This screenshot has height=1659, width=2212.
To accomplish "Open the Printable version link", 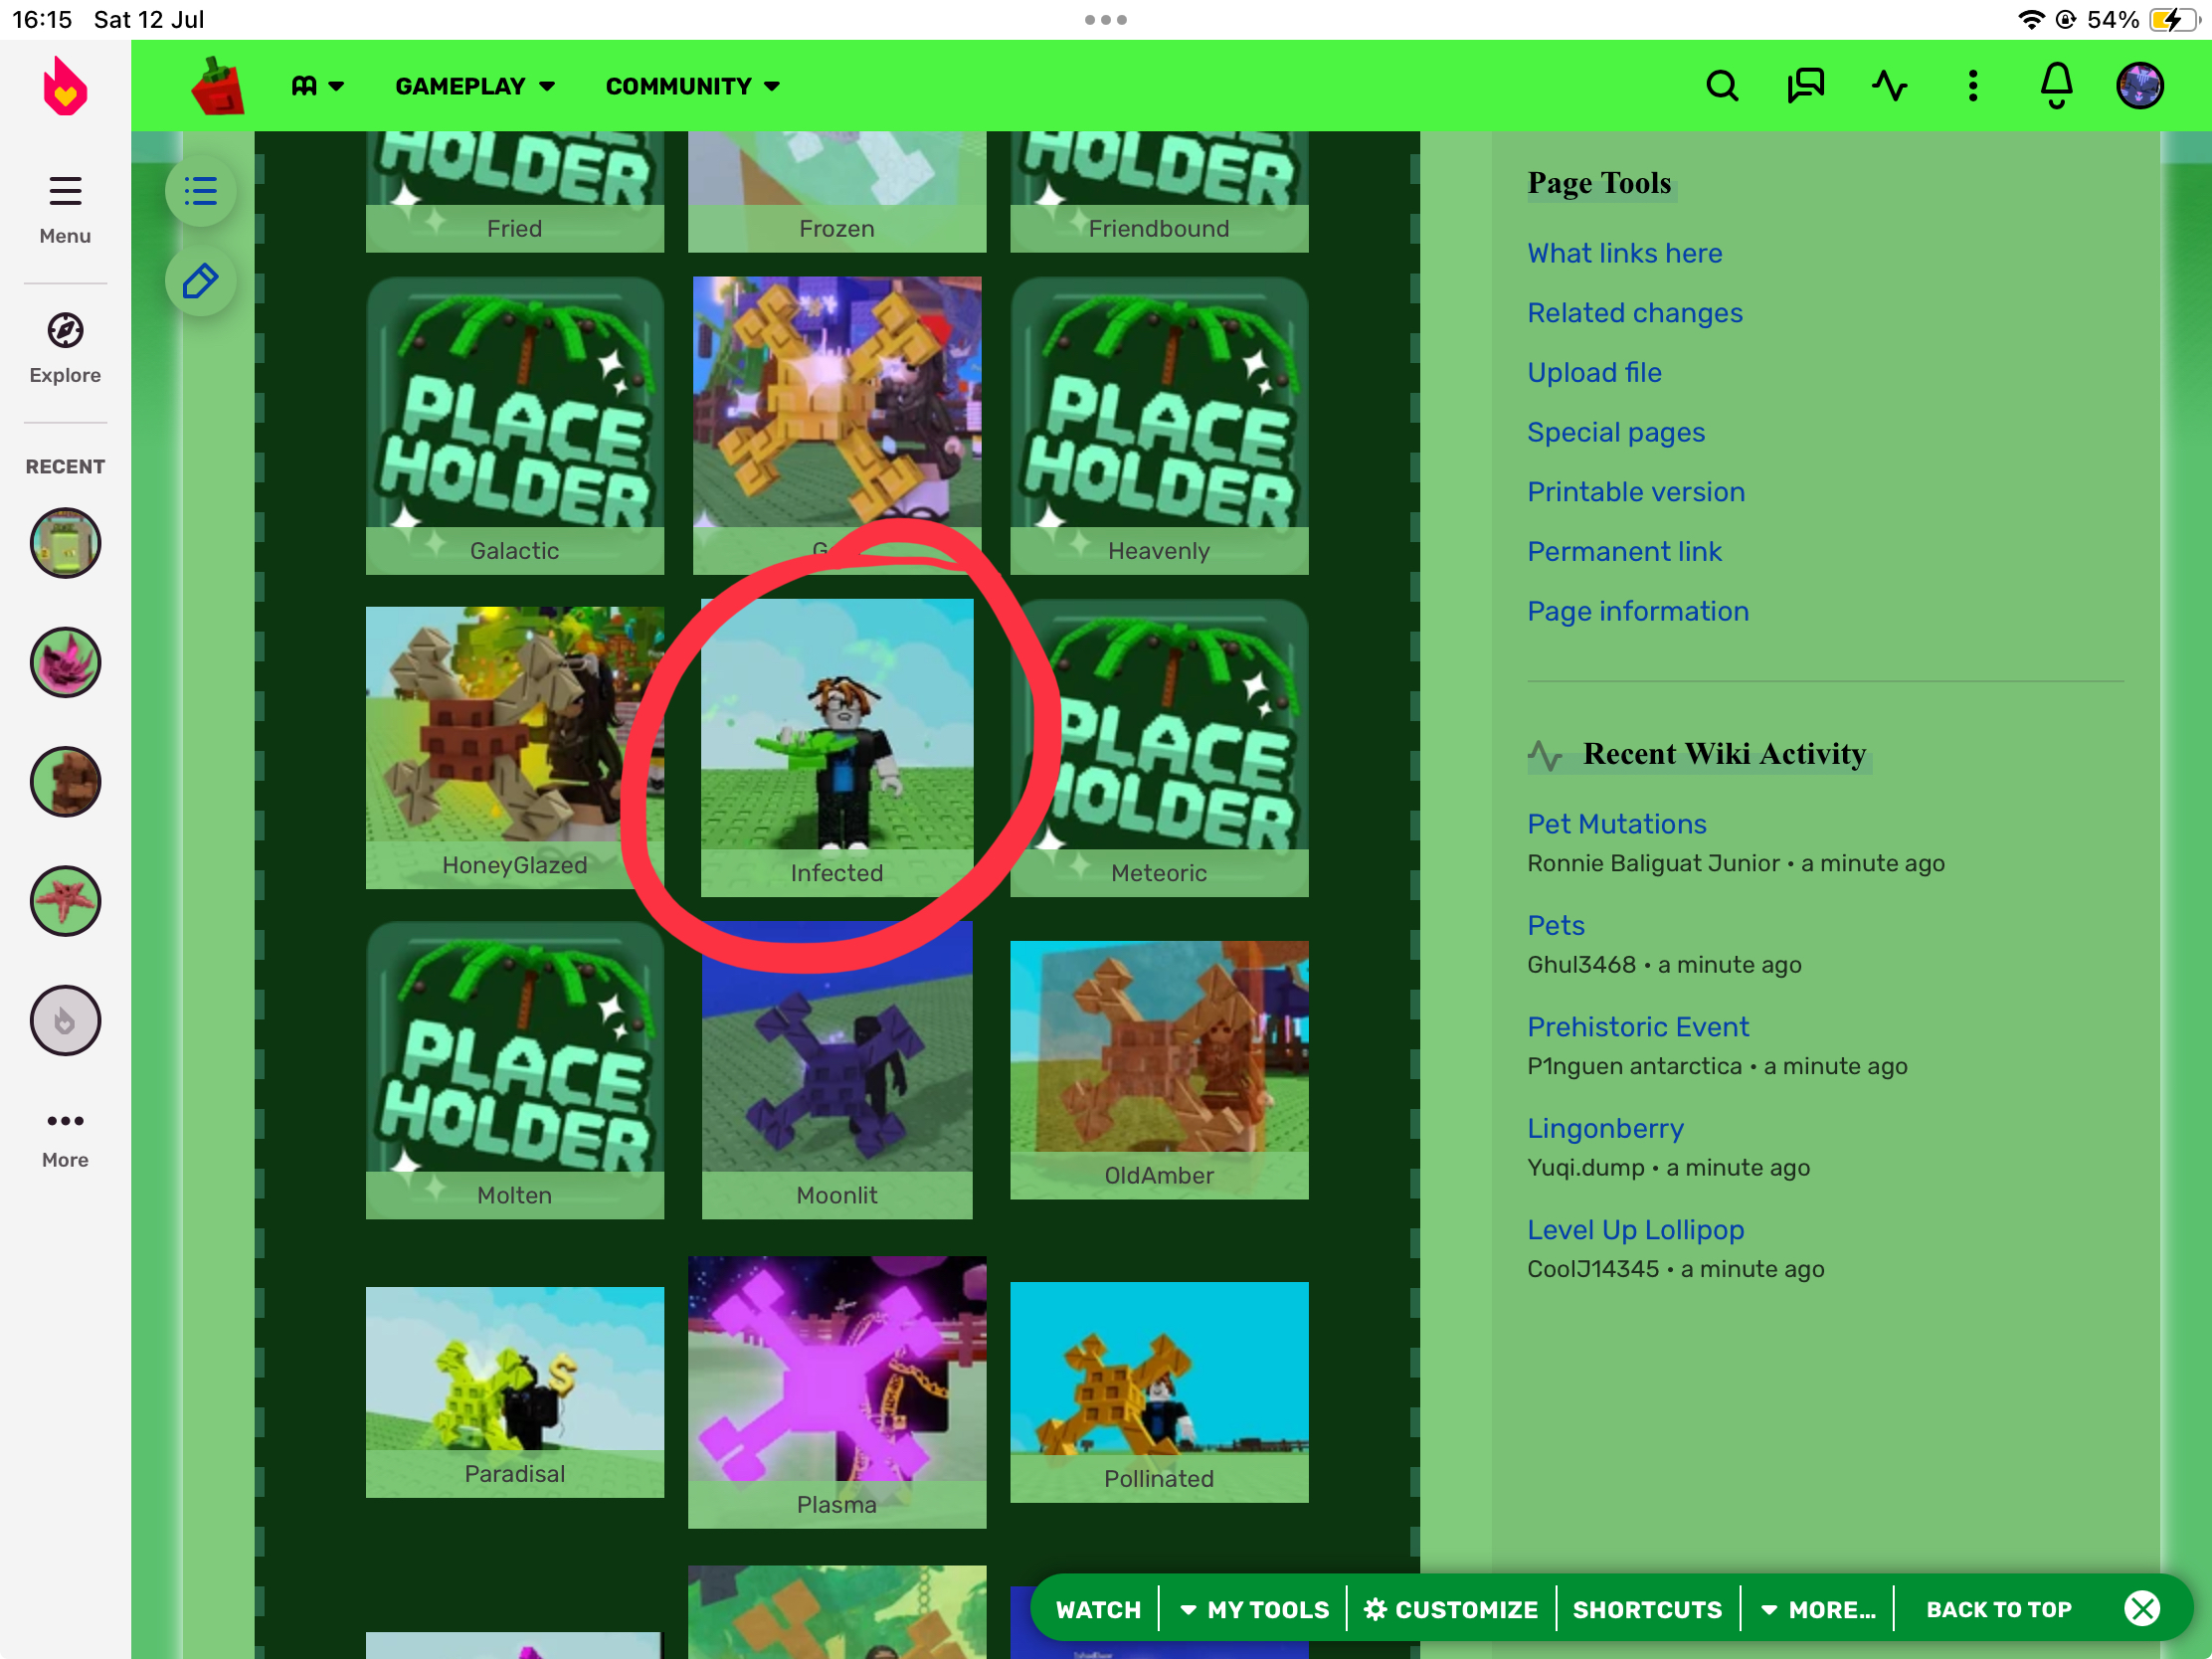I will point(1635,492).
